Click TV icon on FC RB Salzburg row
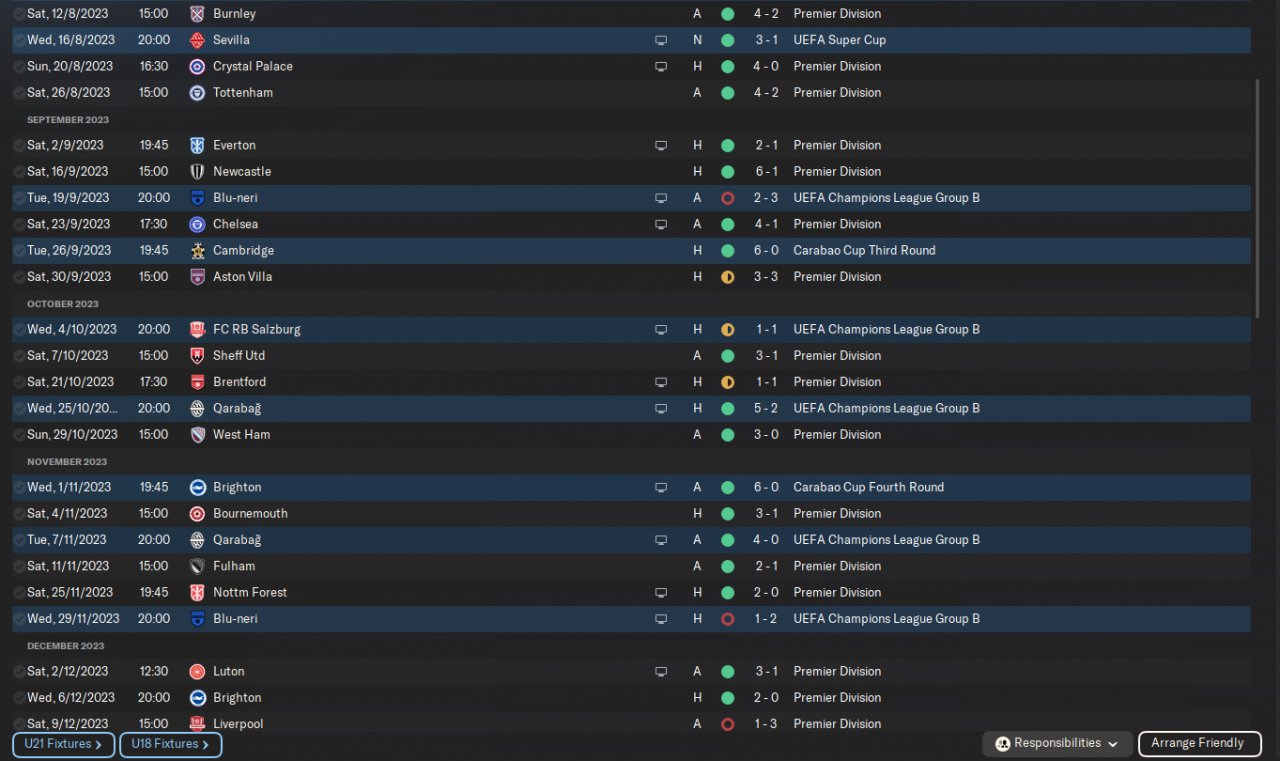This screenshot has width=1280, height=761. (661, 329)
